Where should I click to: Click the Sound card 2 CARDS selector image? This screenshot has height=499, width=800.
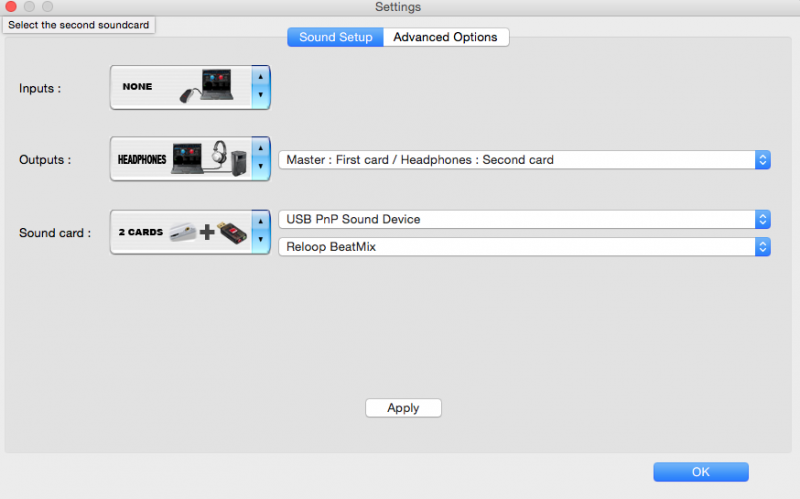click(182, 232)
